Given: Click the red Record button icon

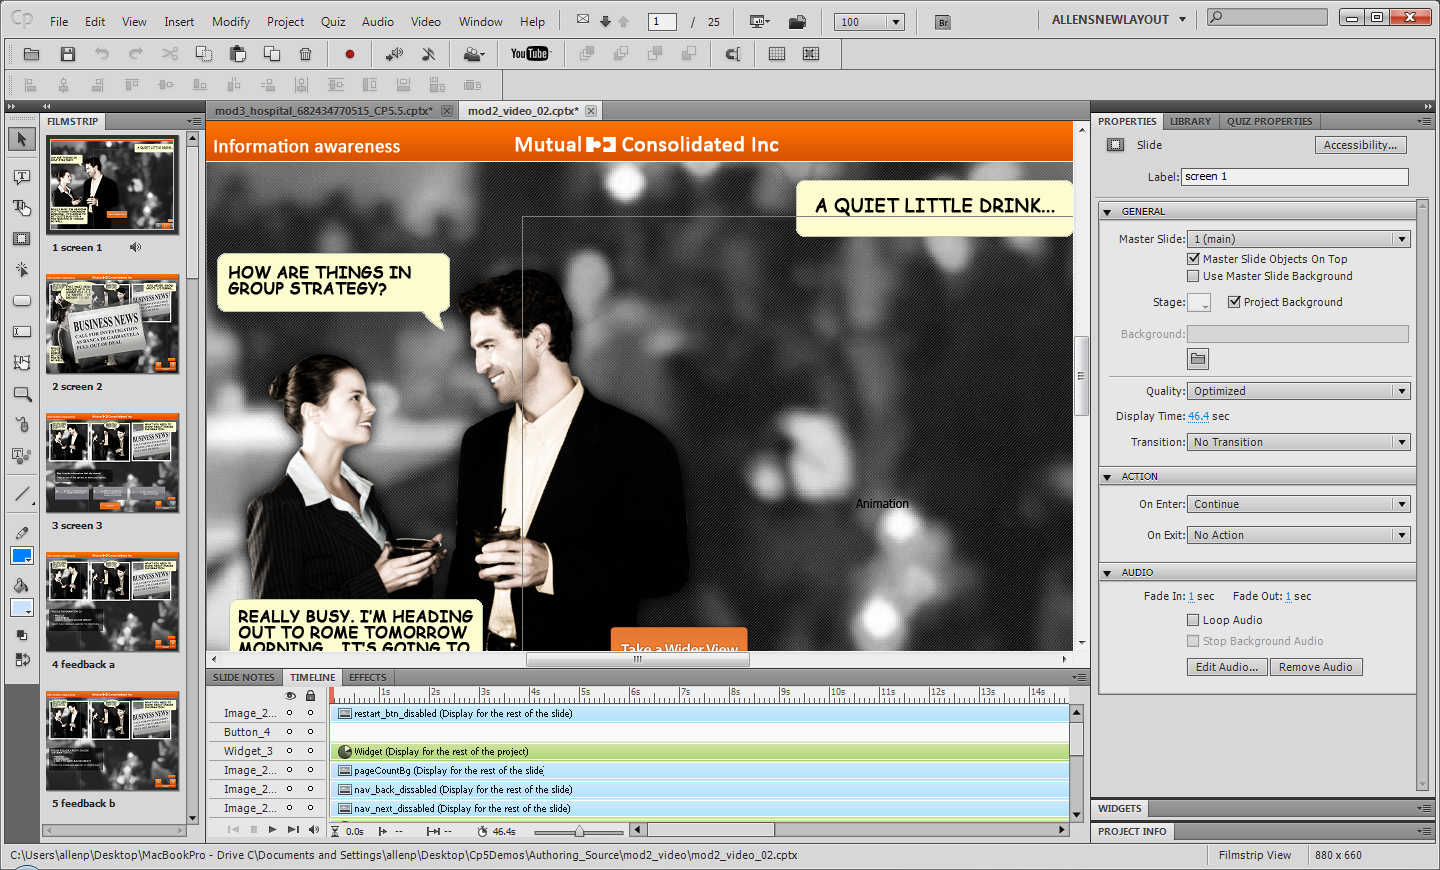Looking at the screenshot, I should 349,54.
